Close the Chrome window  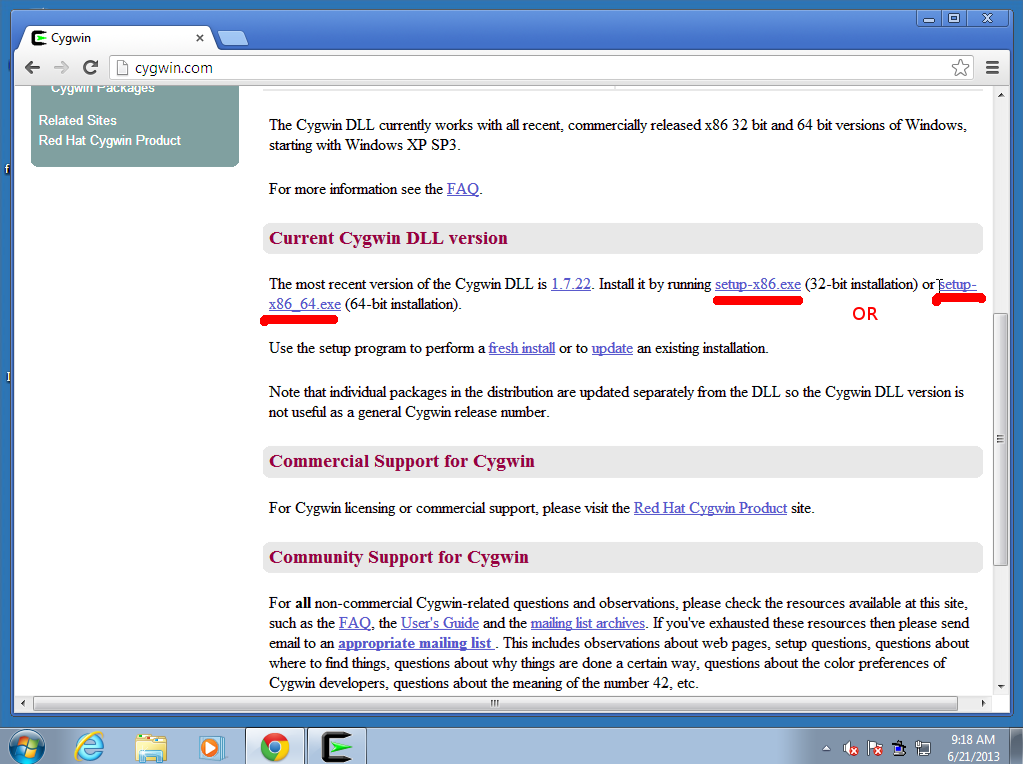[x=988, y=19]
